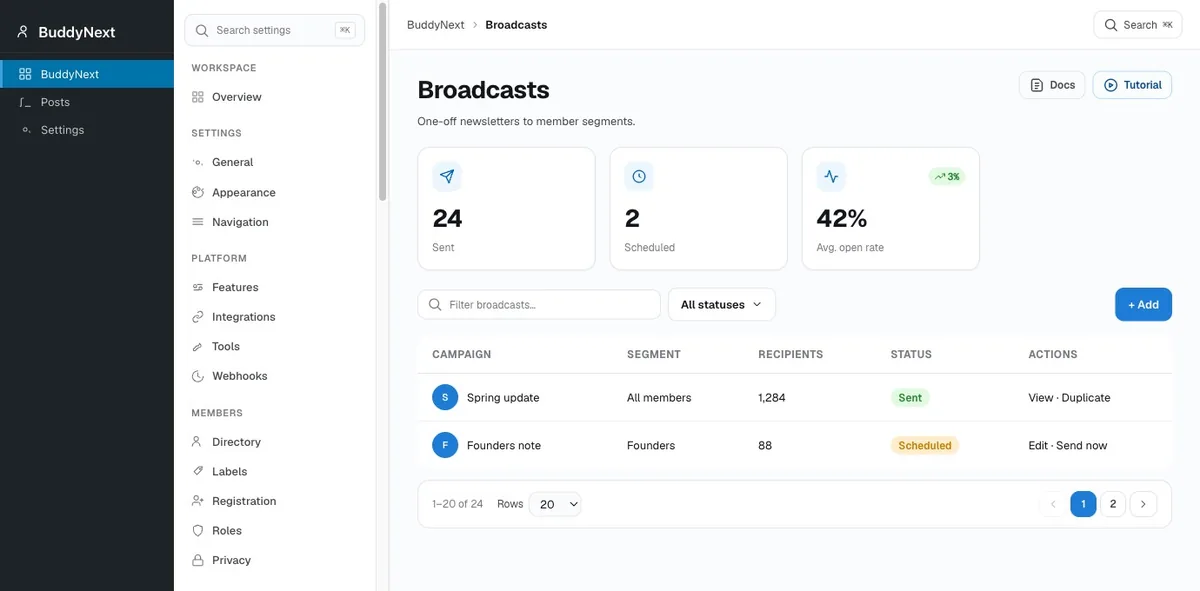Click the magnifier icon in Search settings
This screenshot has height=591, width=1200.
[x=202, y=30]
